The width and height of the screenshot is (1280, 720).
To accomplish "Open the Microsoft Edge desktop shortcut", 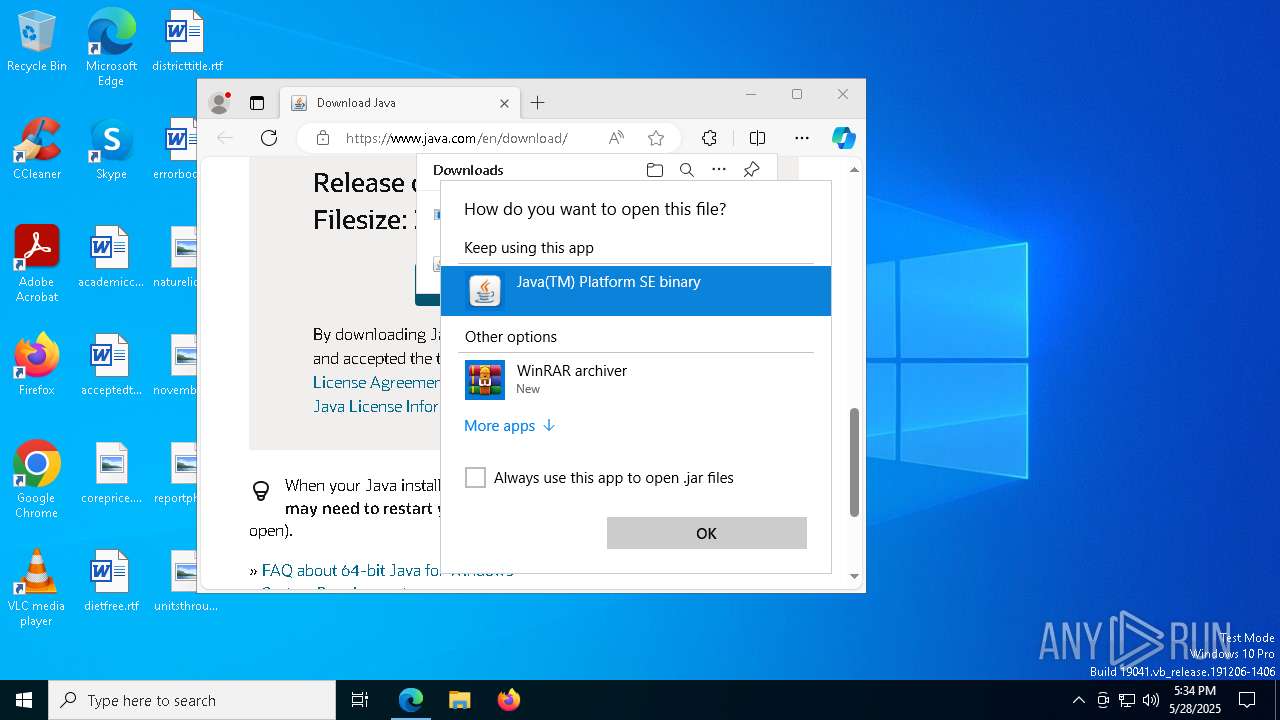I will (111, 47).
